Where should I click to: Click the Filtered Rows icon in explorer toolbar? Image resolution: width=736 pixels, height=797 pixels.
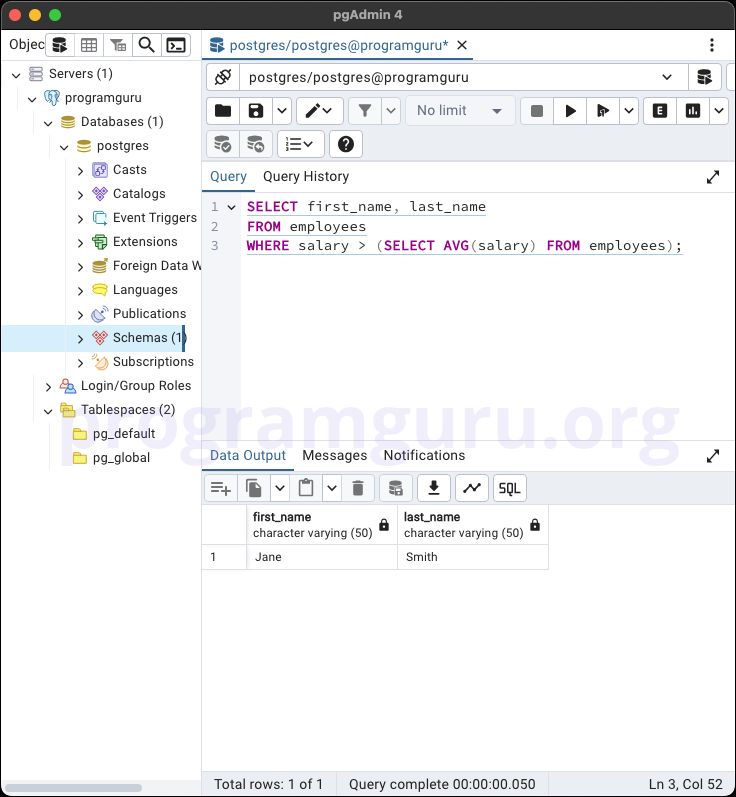point(118,45)
